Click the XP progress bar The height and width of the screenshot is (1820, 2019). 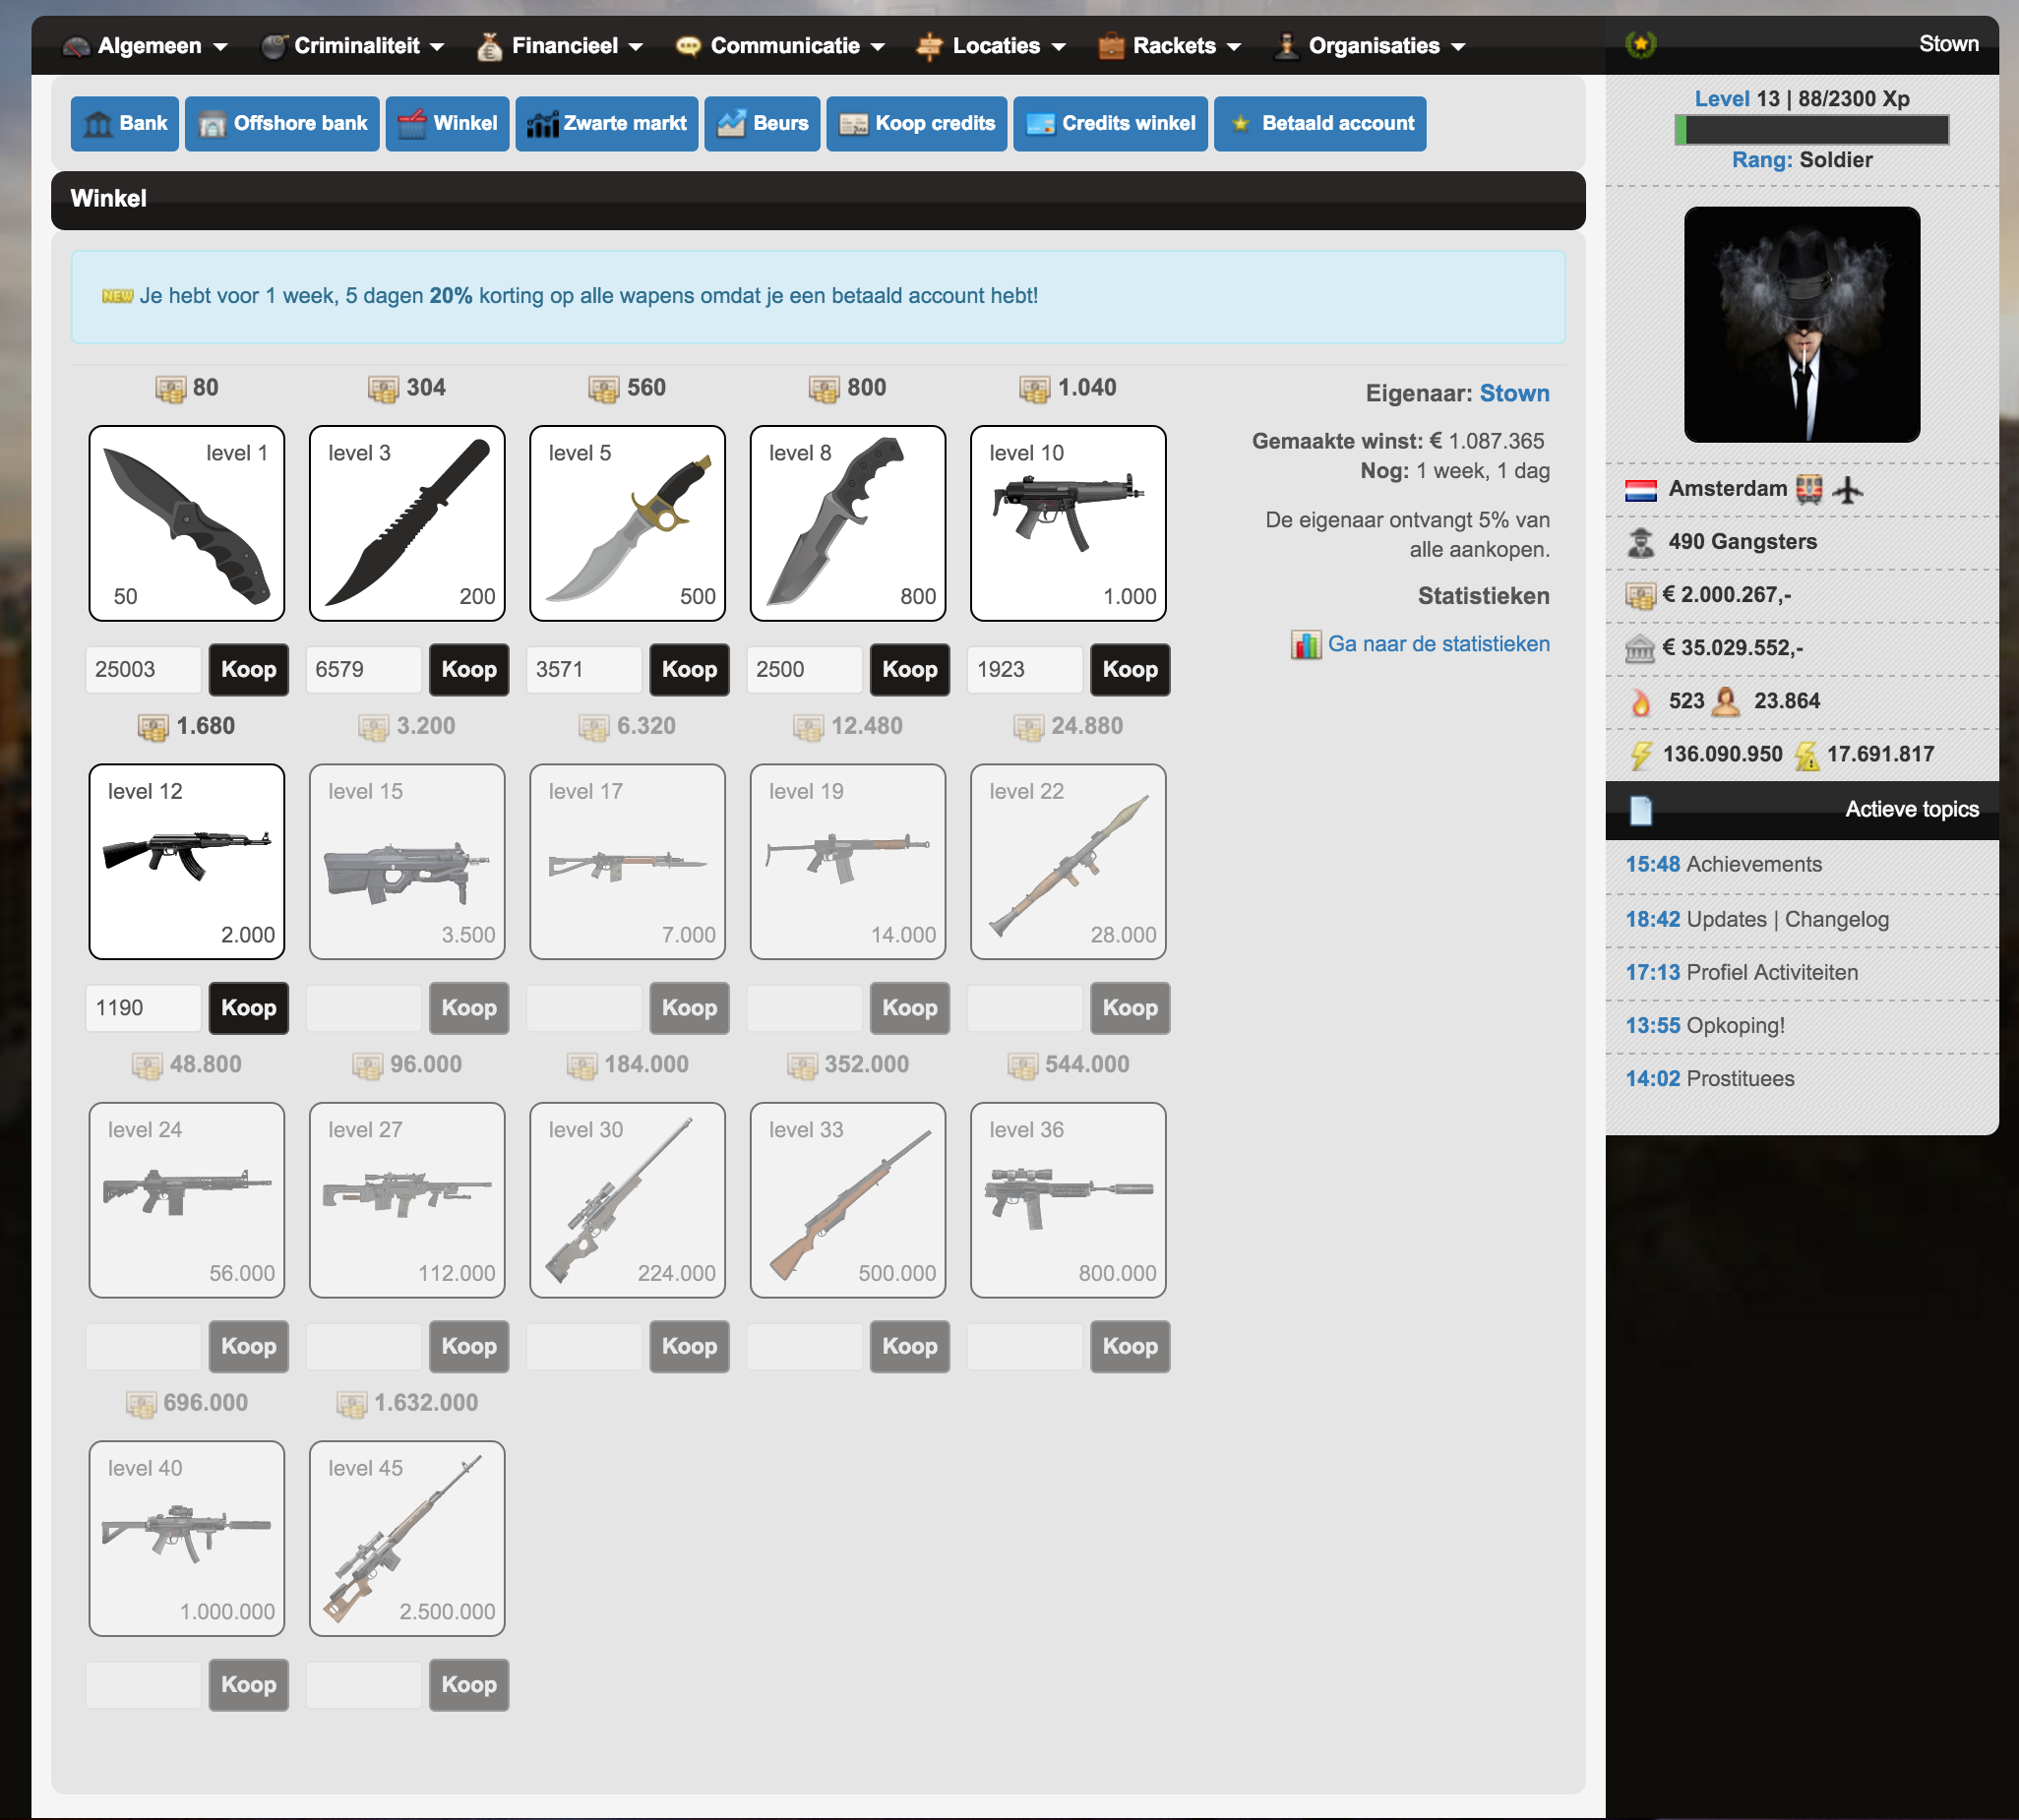pyautogui.click(x=1811, y=130)
